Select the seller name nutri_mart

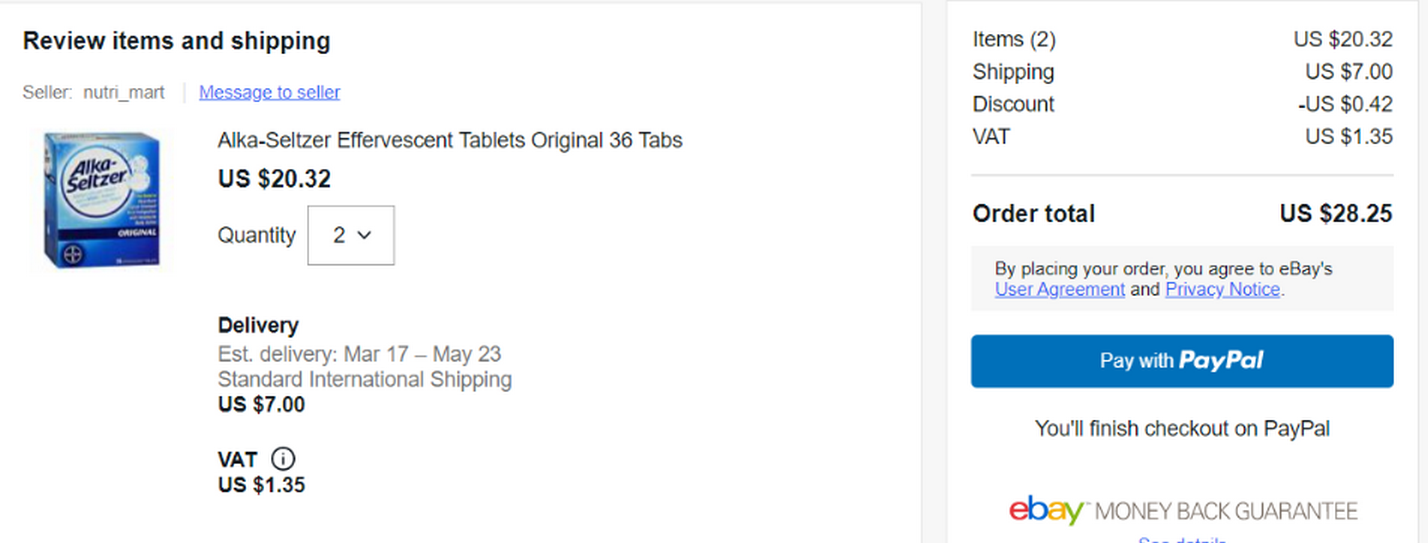click(124, 92)
